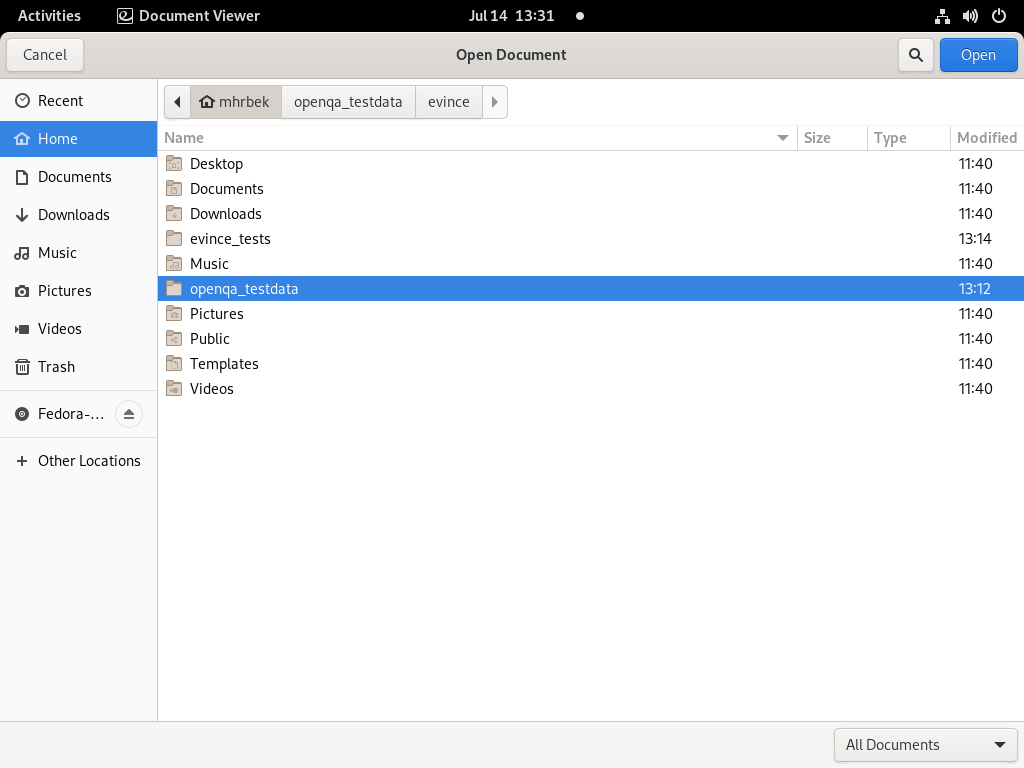Open the network status icon
The height and width of the screenshot is (768, 1024).
(x=942, y=16)
